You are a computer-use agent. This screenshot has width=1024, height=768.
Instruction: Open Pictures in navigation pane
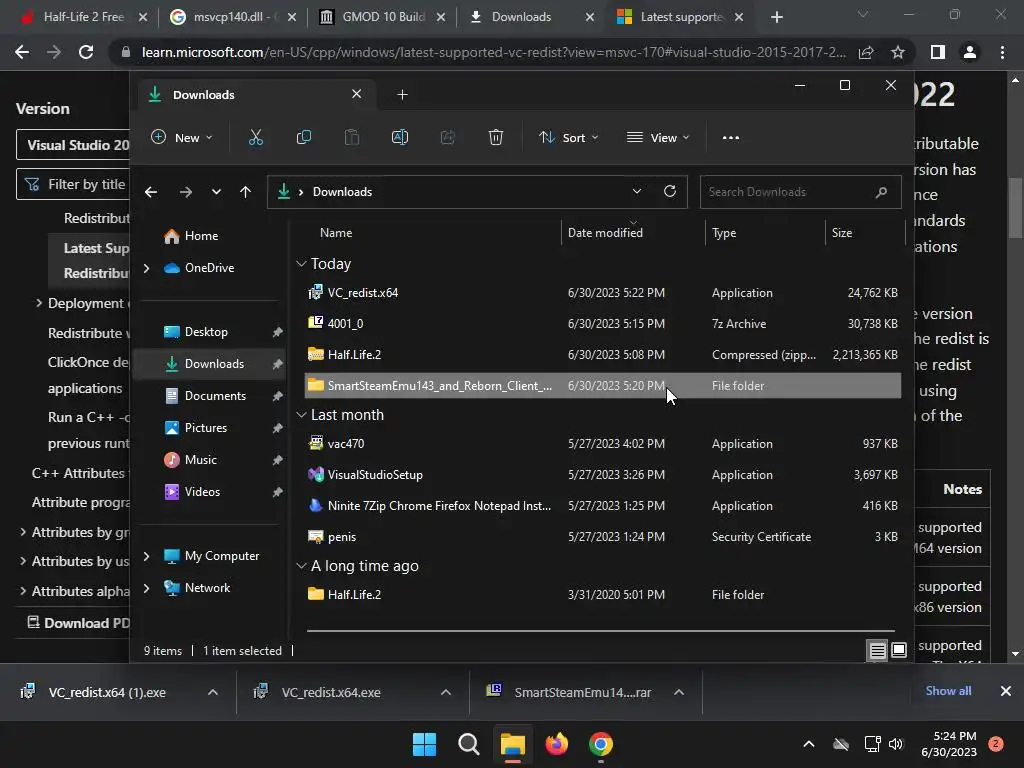206,428
